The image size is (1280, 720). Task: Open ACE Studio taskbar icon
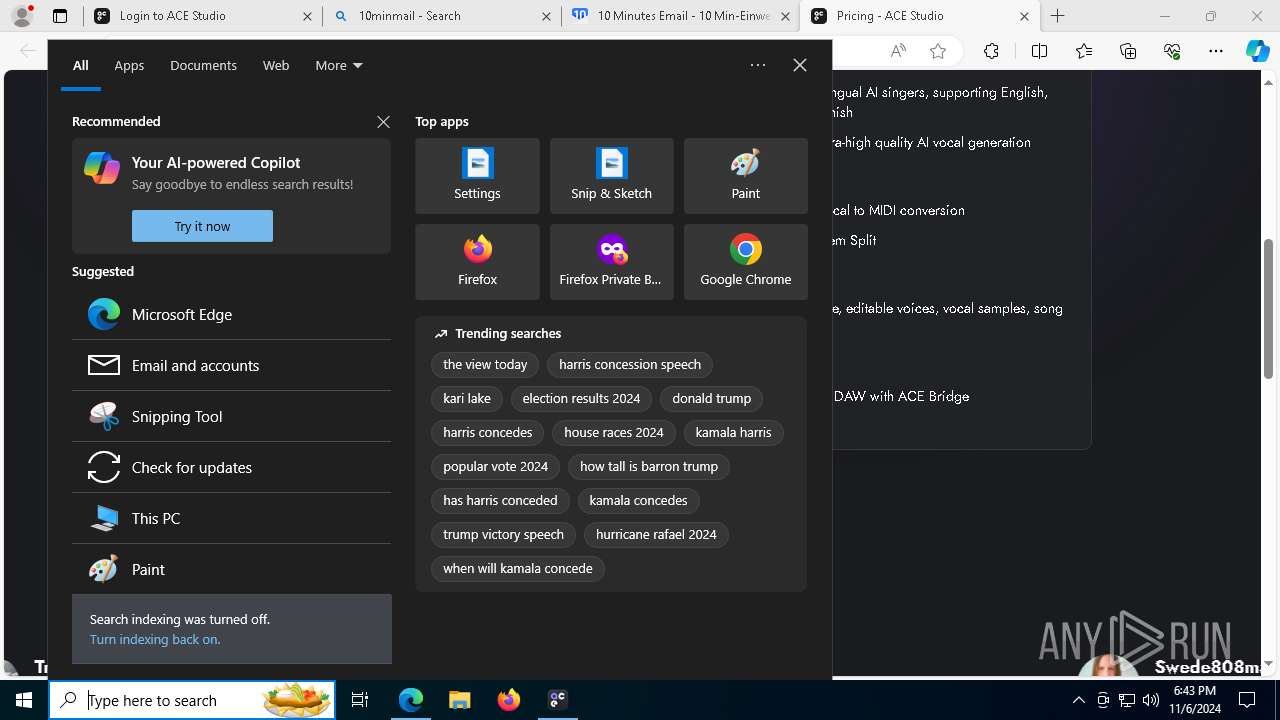point(557,700)
